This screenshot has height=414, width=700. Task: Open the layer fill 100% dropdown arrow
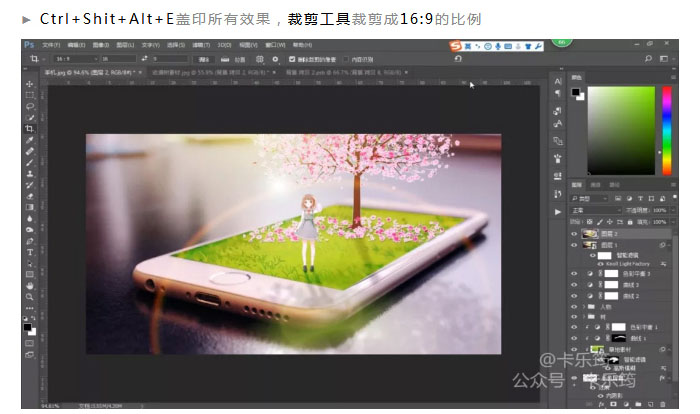pyautogui.click(x=673, y=222)
